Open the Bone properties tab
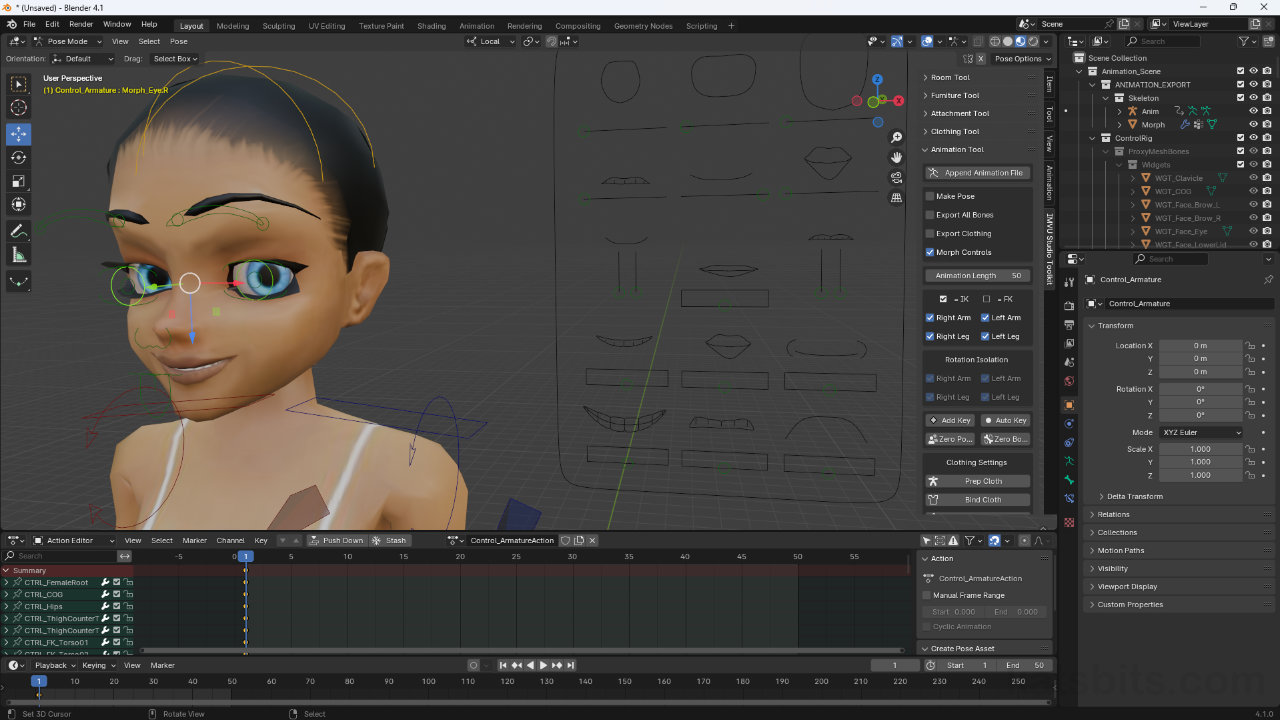This screenshot has width=1280, height=720. click(x=1069, y=480)
